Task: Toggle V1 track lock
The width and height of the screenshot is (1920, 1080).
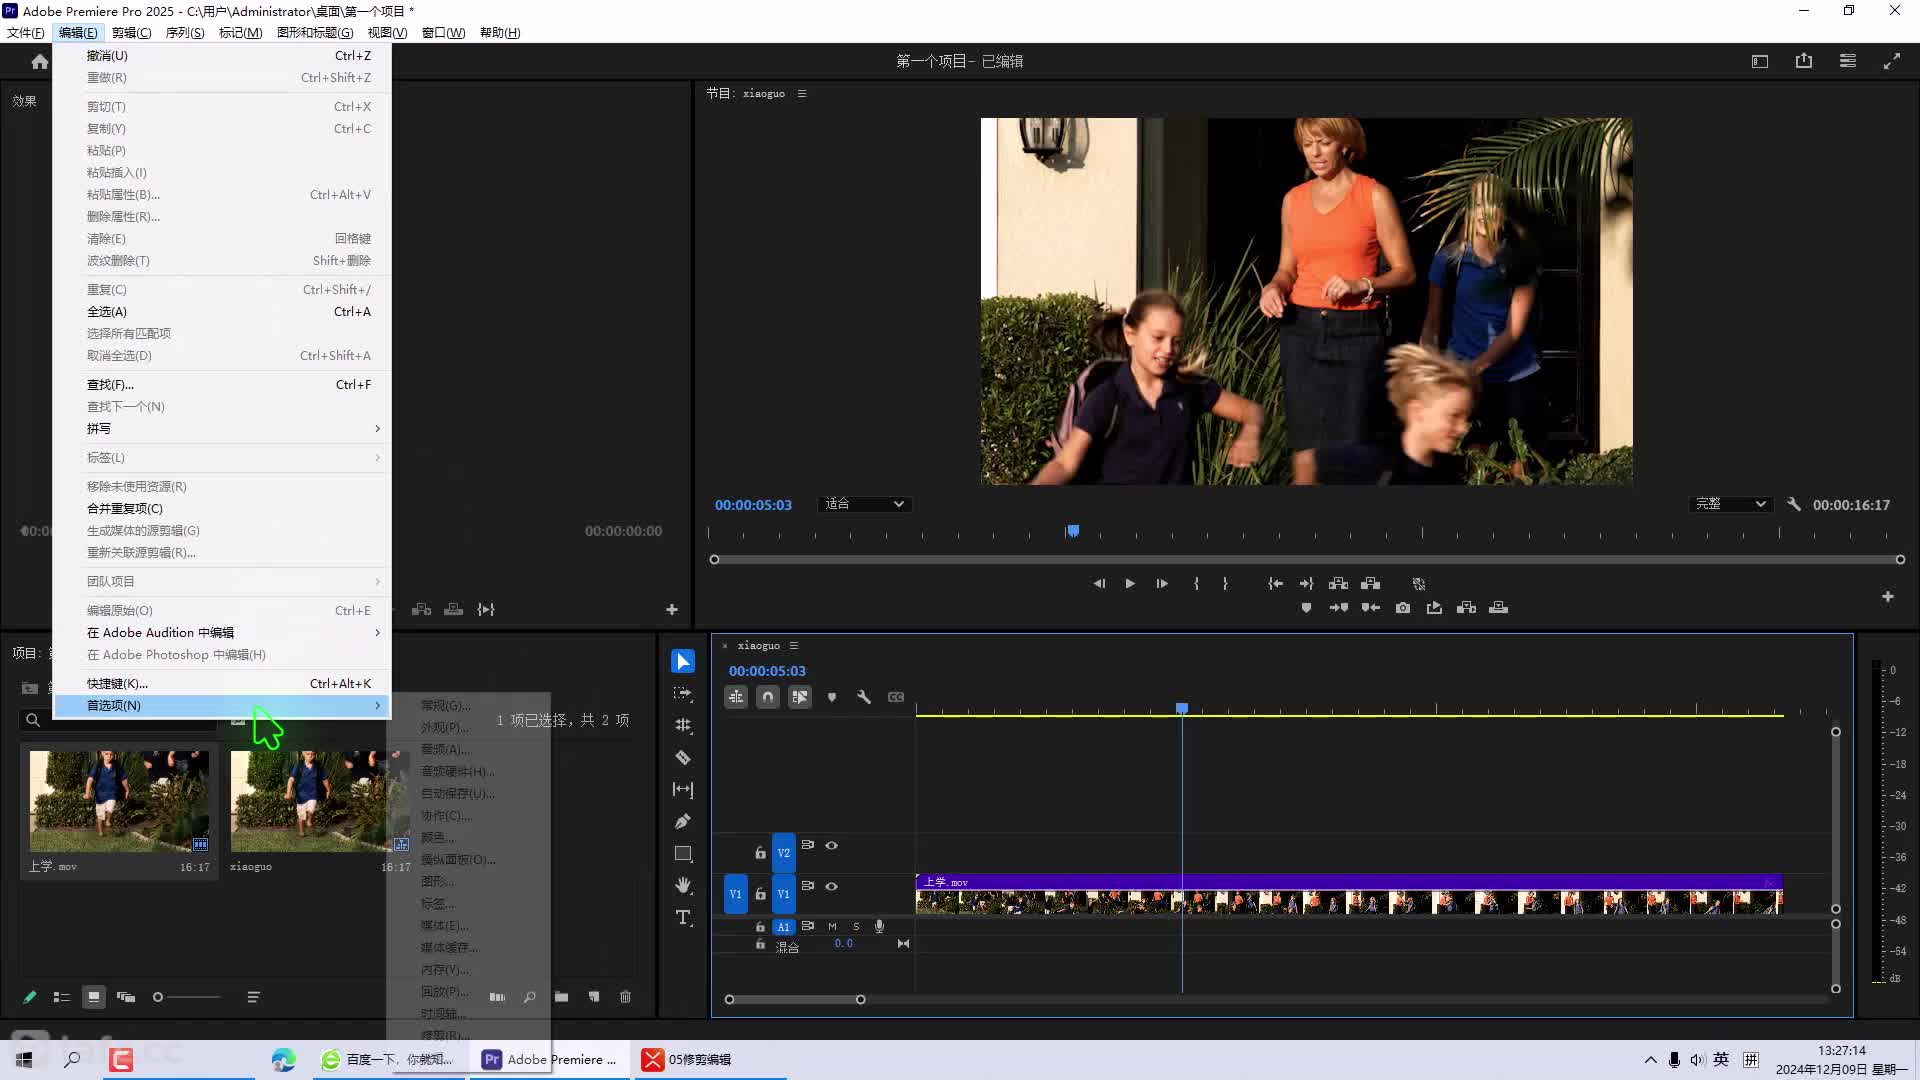Action: coord(760,894)
